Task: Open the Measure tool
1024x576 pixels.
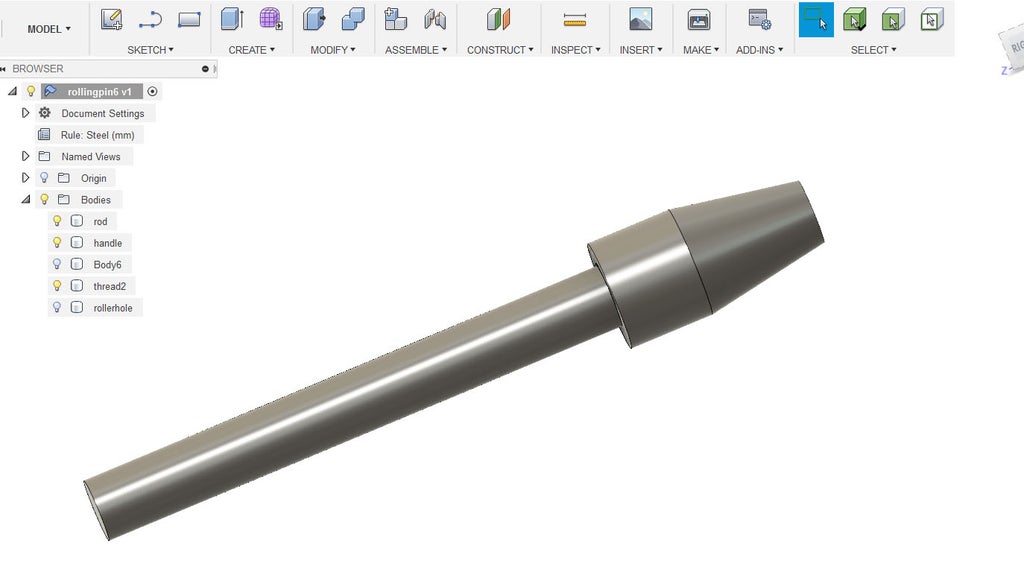Action: pyautogui.click(x=575, y=20)
